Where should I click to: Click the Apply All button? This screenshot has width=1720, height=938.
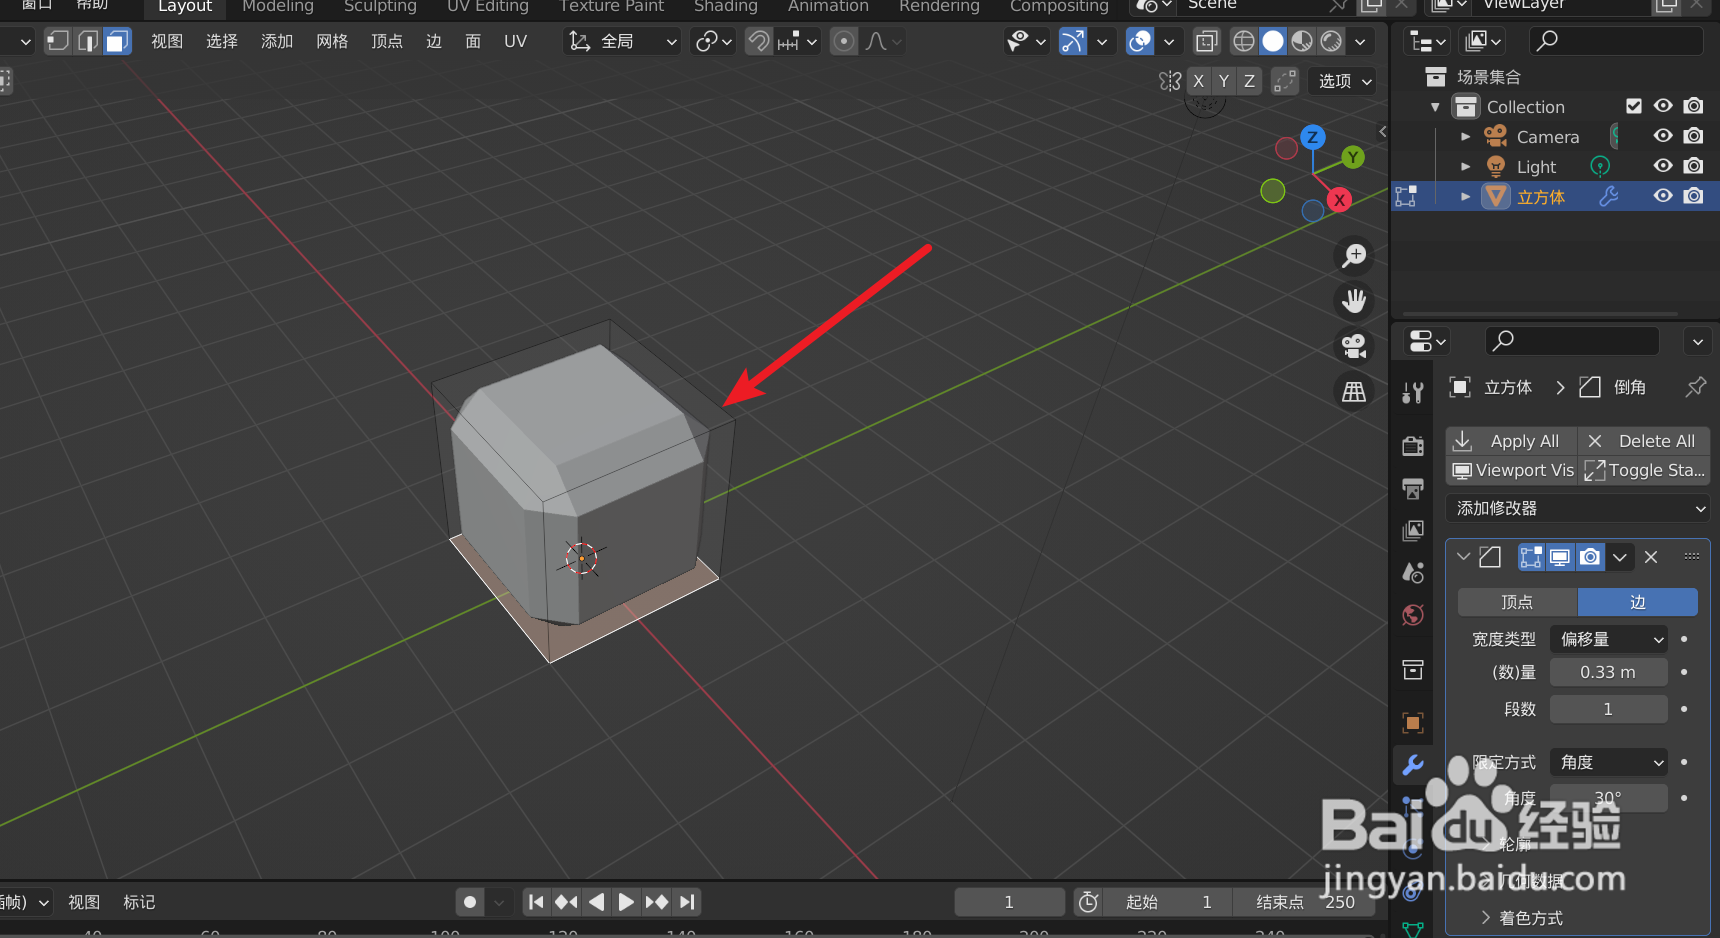pyautogui.click(x=1511, y=441)
